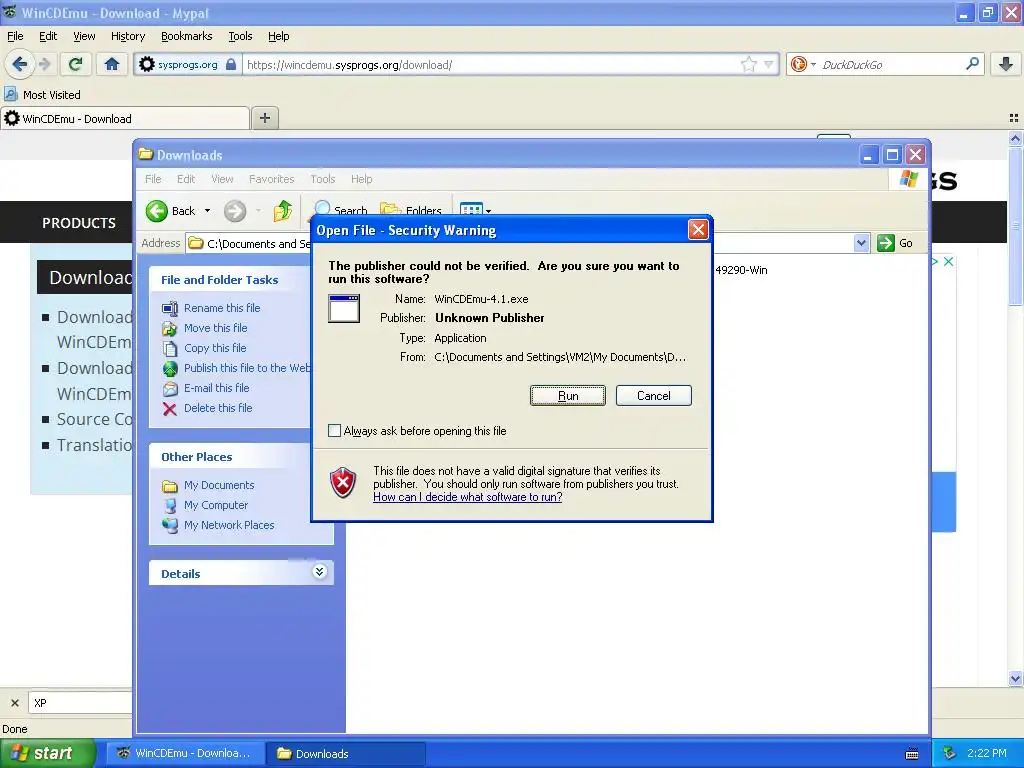
Task: Open the Back history dropdown in Downloads
Action: pos(208,211)
